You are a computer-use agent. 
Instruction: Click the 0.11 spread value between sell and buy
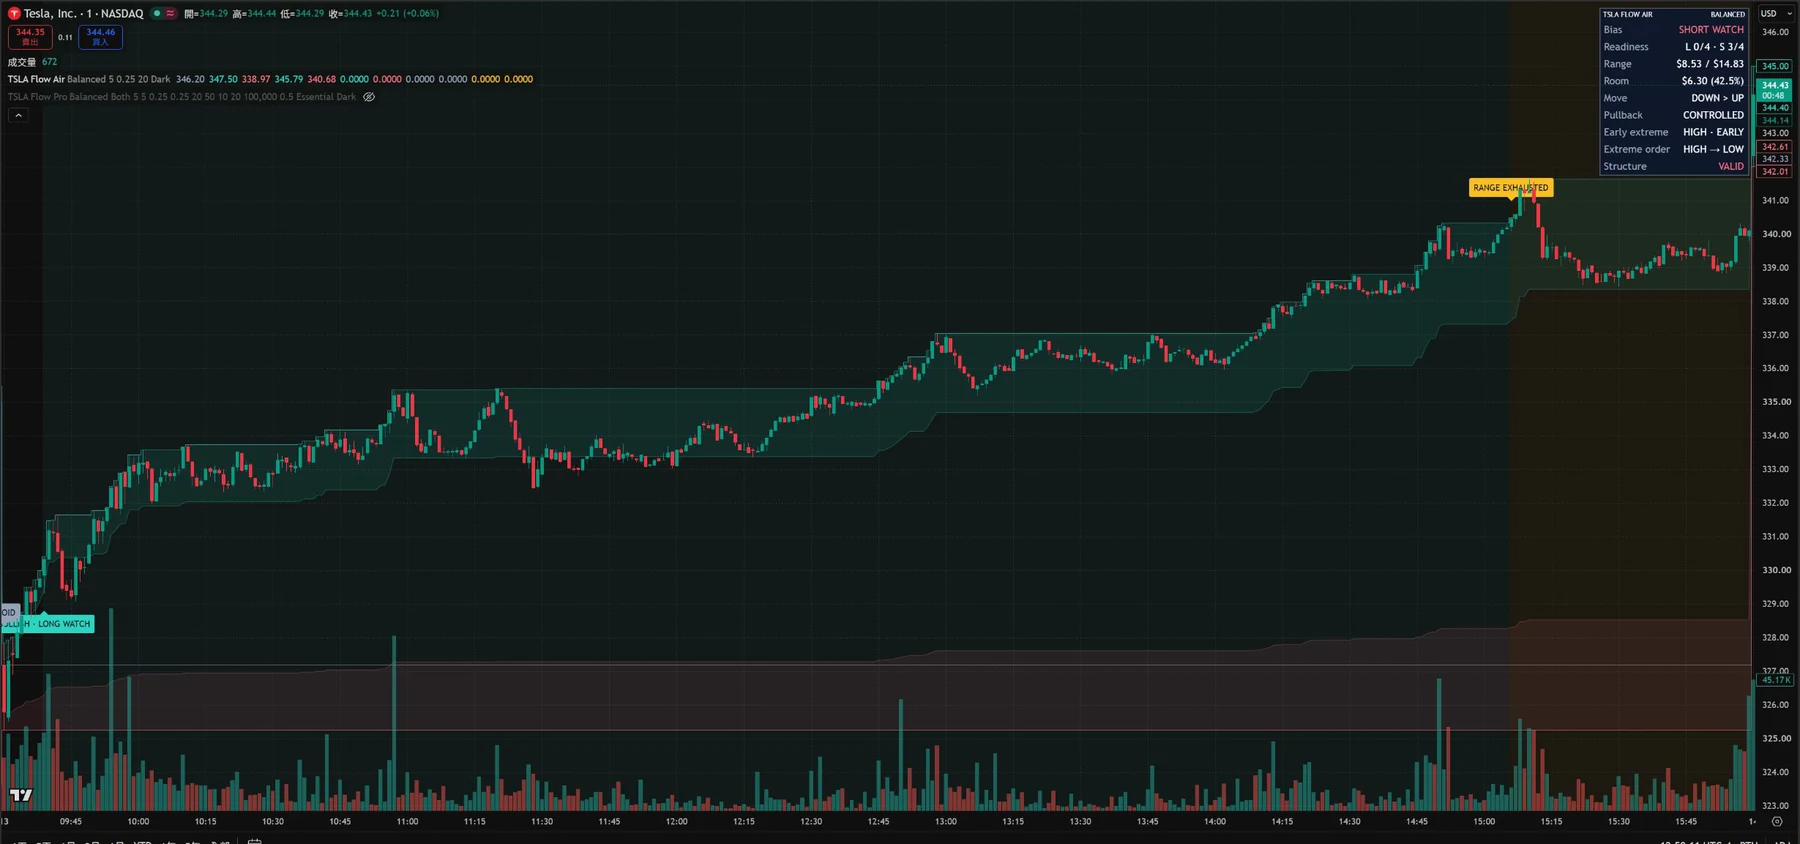pos(65,37)
